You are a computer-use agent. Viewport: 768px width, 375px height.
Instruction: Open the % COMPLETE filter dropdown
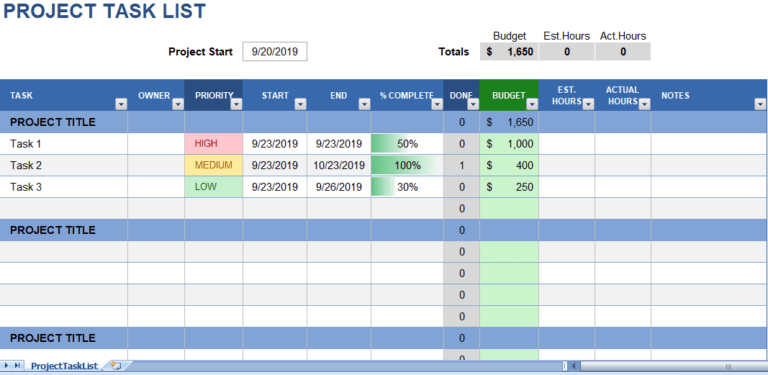pyautogui.click(x=437, y=104)
